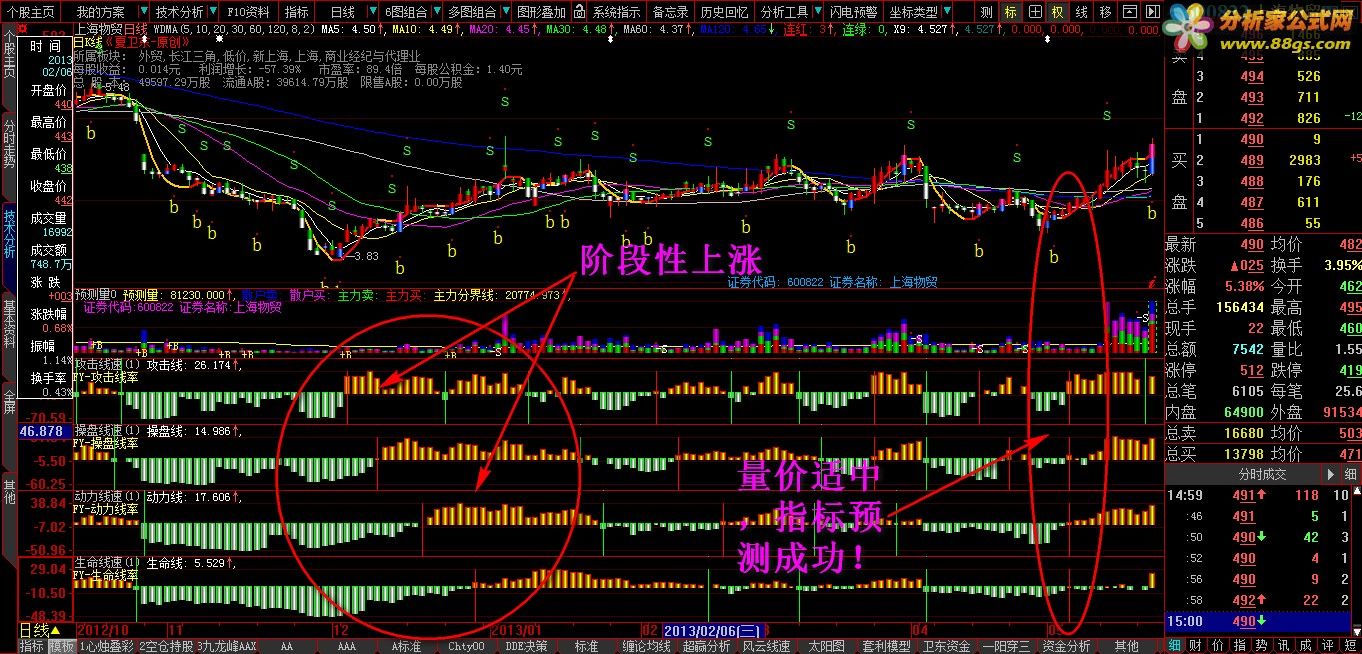Open 系统指示 menu
The width and height of the screenshot is (1362, 654).
617,12
